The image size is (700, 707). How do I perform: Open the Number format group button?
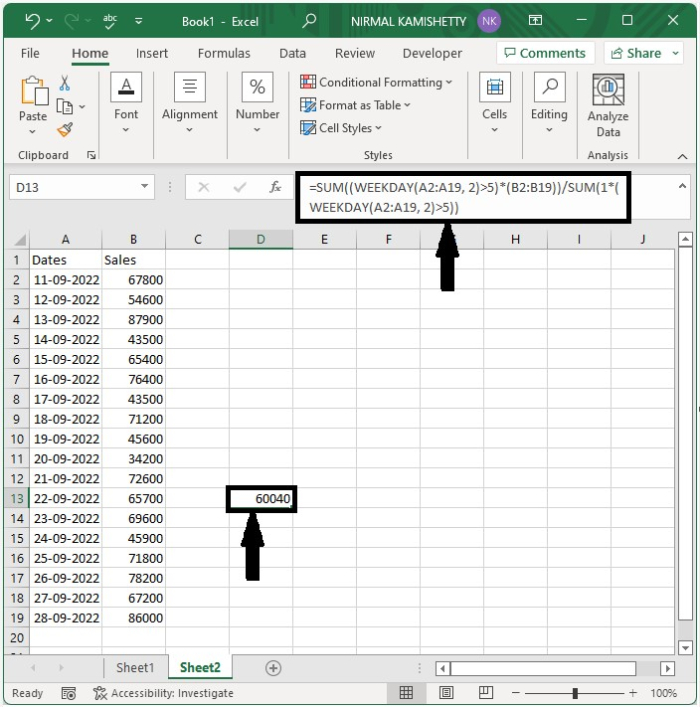257,103
